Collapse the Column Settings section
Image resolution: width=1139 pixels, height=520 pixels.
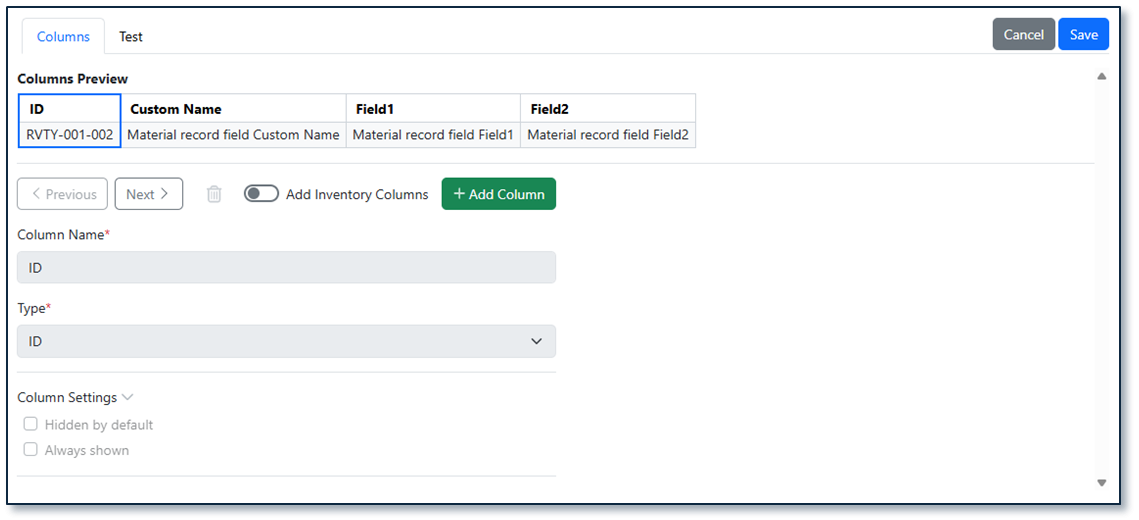point(76,397)
